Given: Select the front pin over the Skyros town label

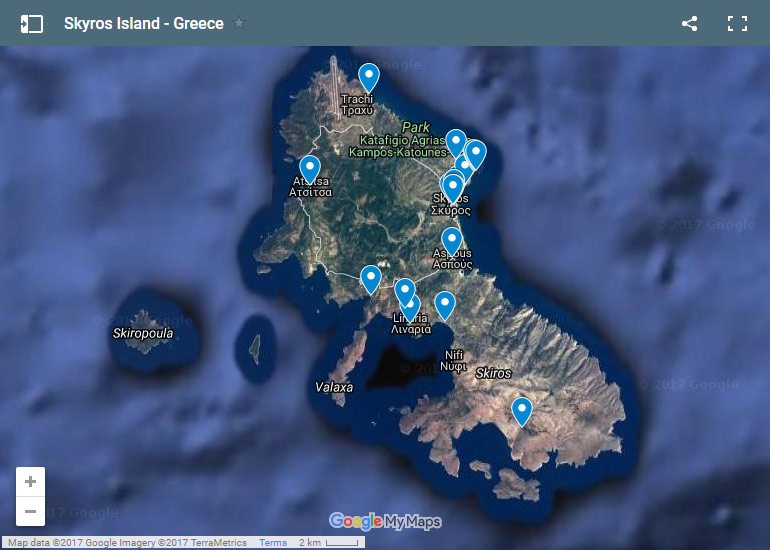Looking at the screenshot, I should click(453, 190).
